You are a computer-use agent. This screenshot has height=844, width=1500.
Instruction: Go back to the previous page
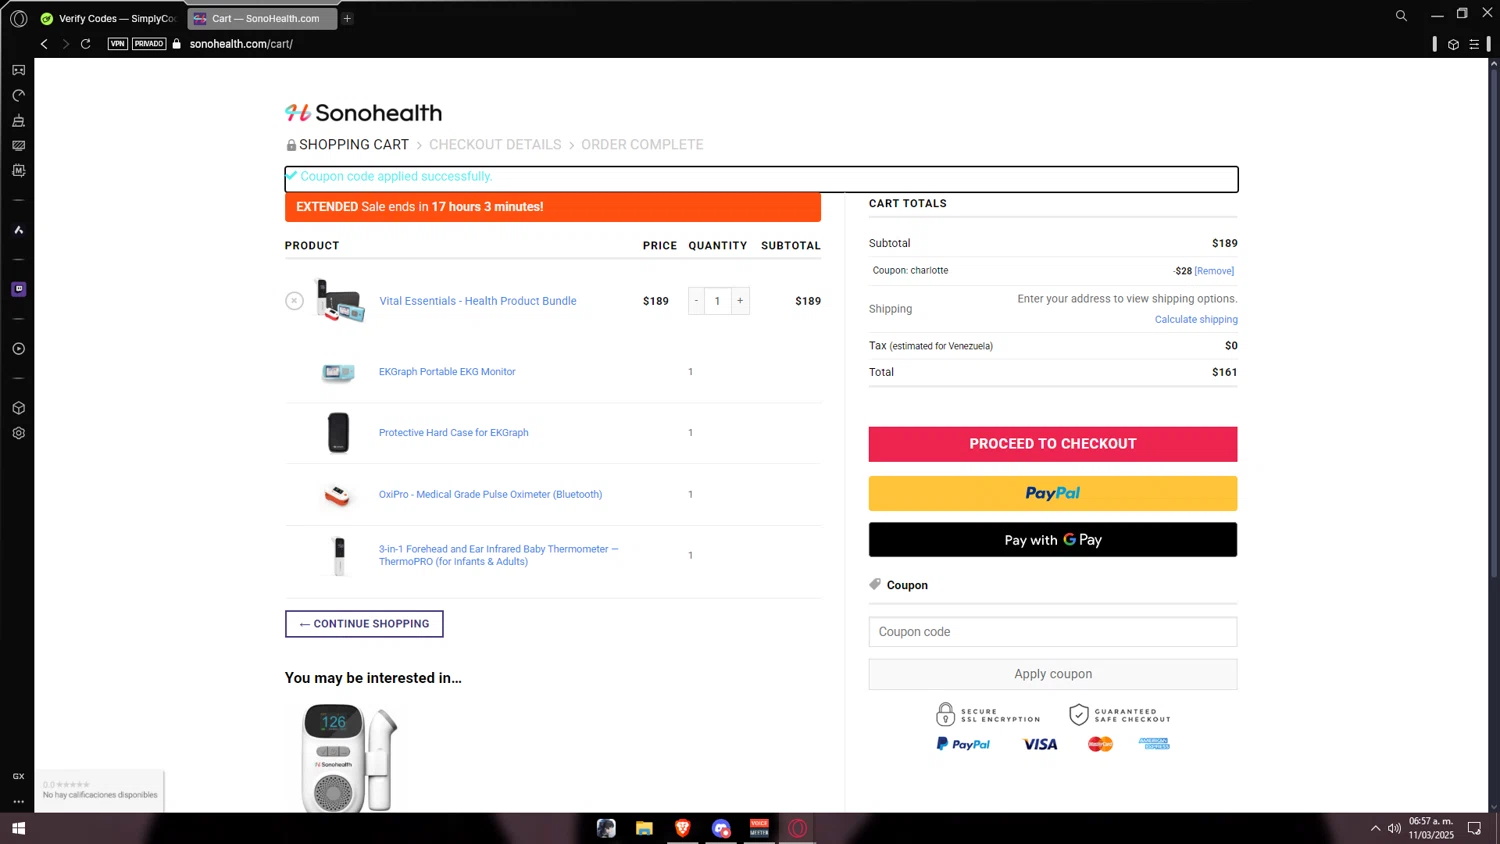[x=44, y=44]
